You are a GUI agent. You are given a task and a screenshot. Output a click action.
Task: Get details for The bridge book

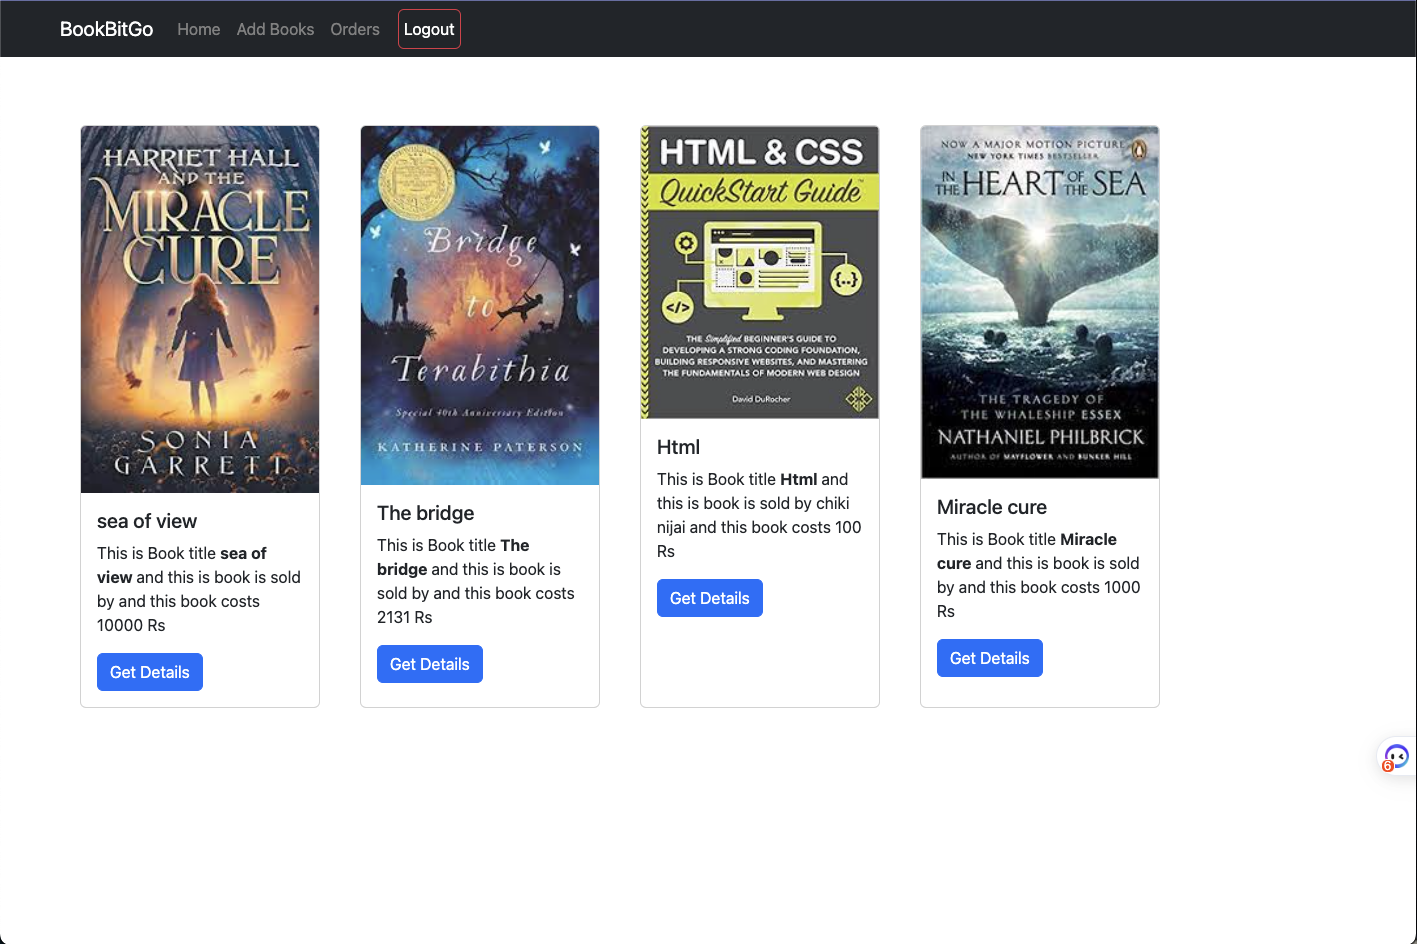(430, 664)
